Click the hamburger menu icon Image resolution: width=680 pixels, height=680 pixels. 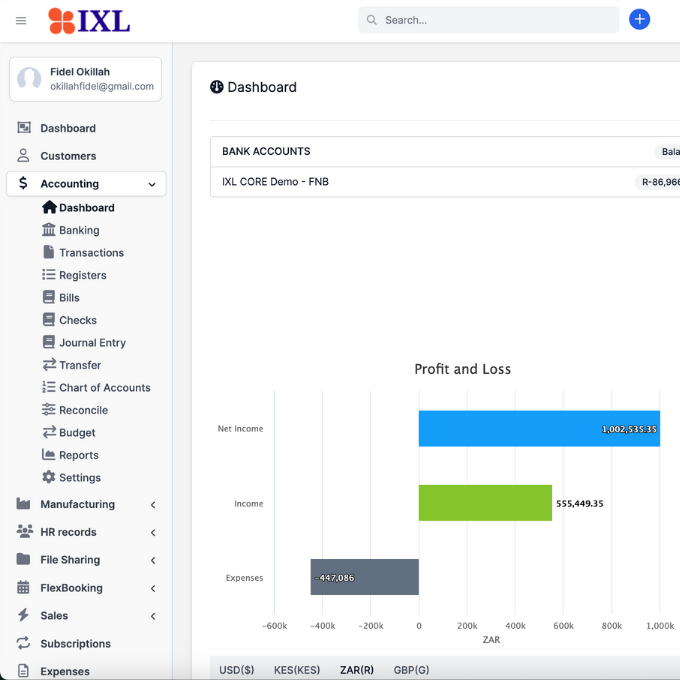point(21,20)
